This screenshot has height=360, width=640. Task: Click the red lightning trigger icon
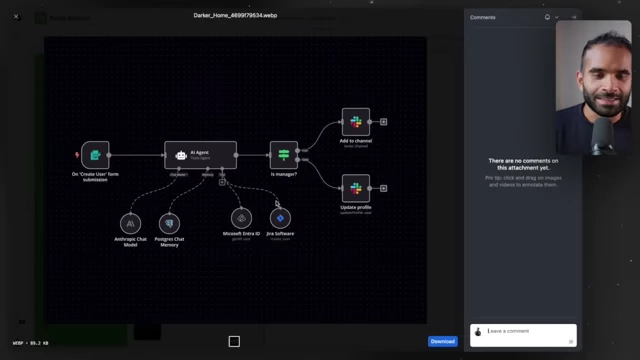[77, 155]
